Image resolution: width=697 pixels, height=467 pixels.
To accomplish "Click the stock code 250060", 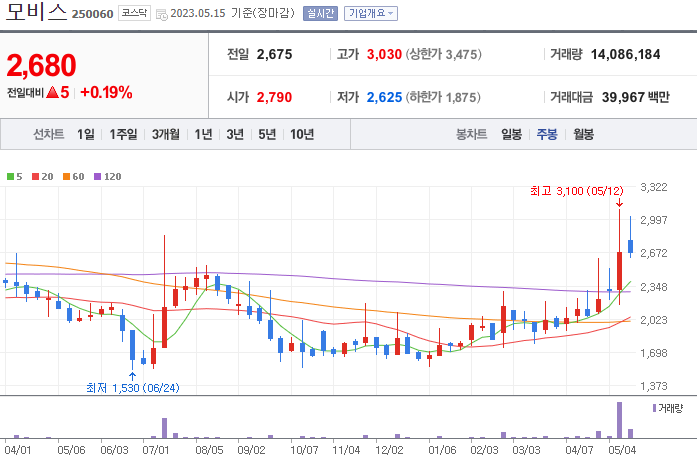I will pos(92,14).
